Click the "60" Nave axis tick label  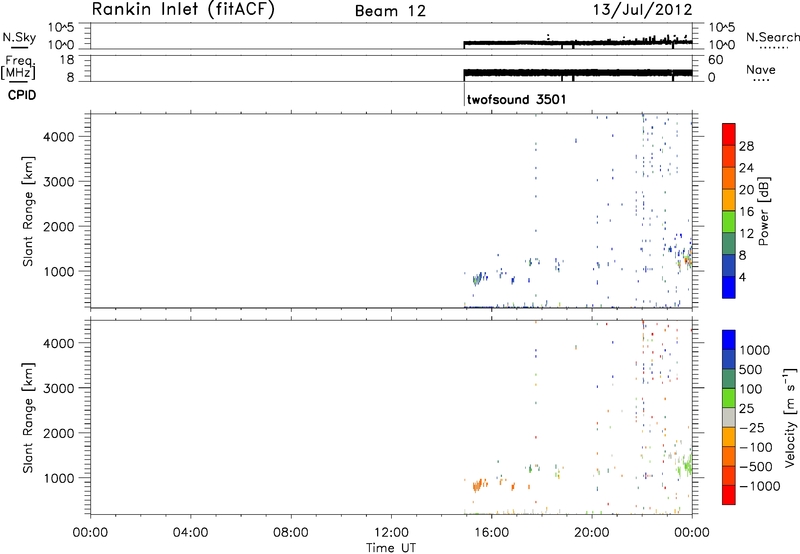click(x=715, y=60)
